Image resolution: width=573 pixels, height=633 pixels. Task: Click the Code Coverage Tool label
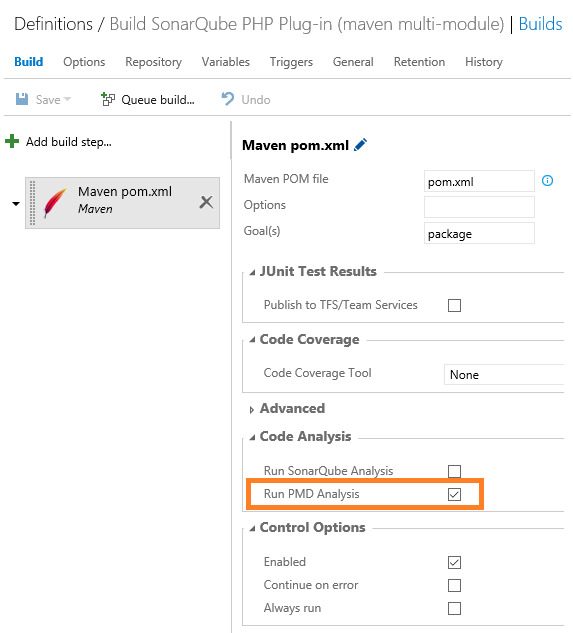point(317,373)
